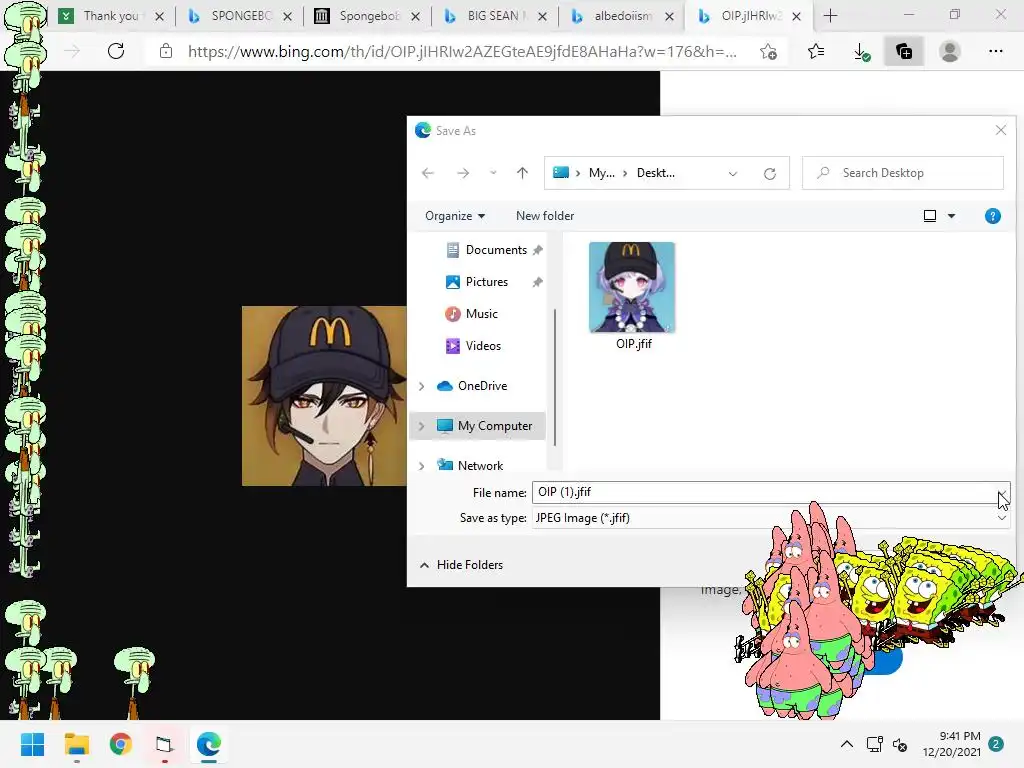Screen dimensions: 1024x768
Task: Open File Explorer from the taskbar
Action: [x=77, y=744]
